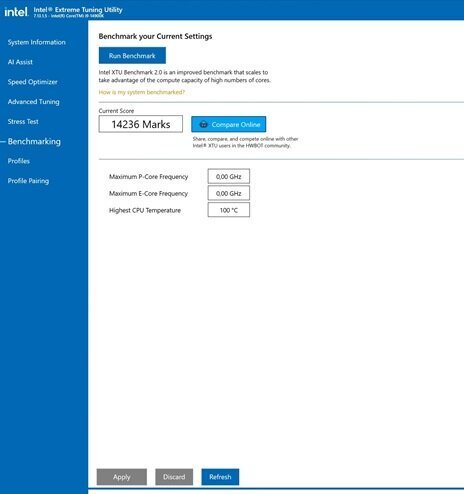
Task: Select Benchmarking in sidebar
Action: tap(34, 141)
